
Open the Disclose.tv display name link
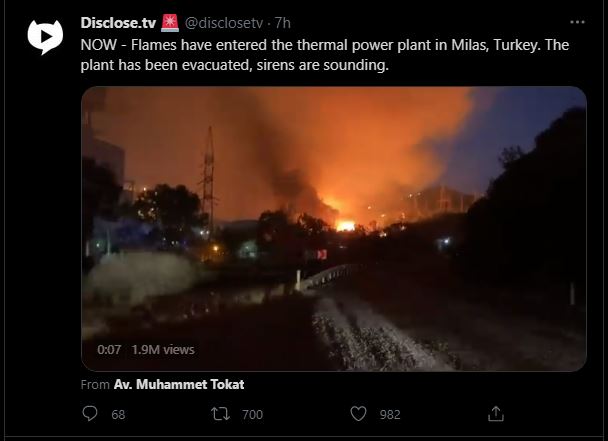(x=118, y=23)
